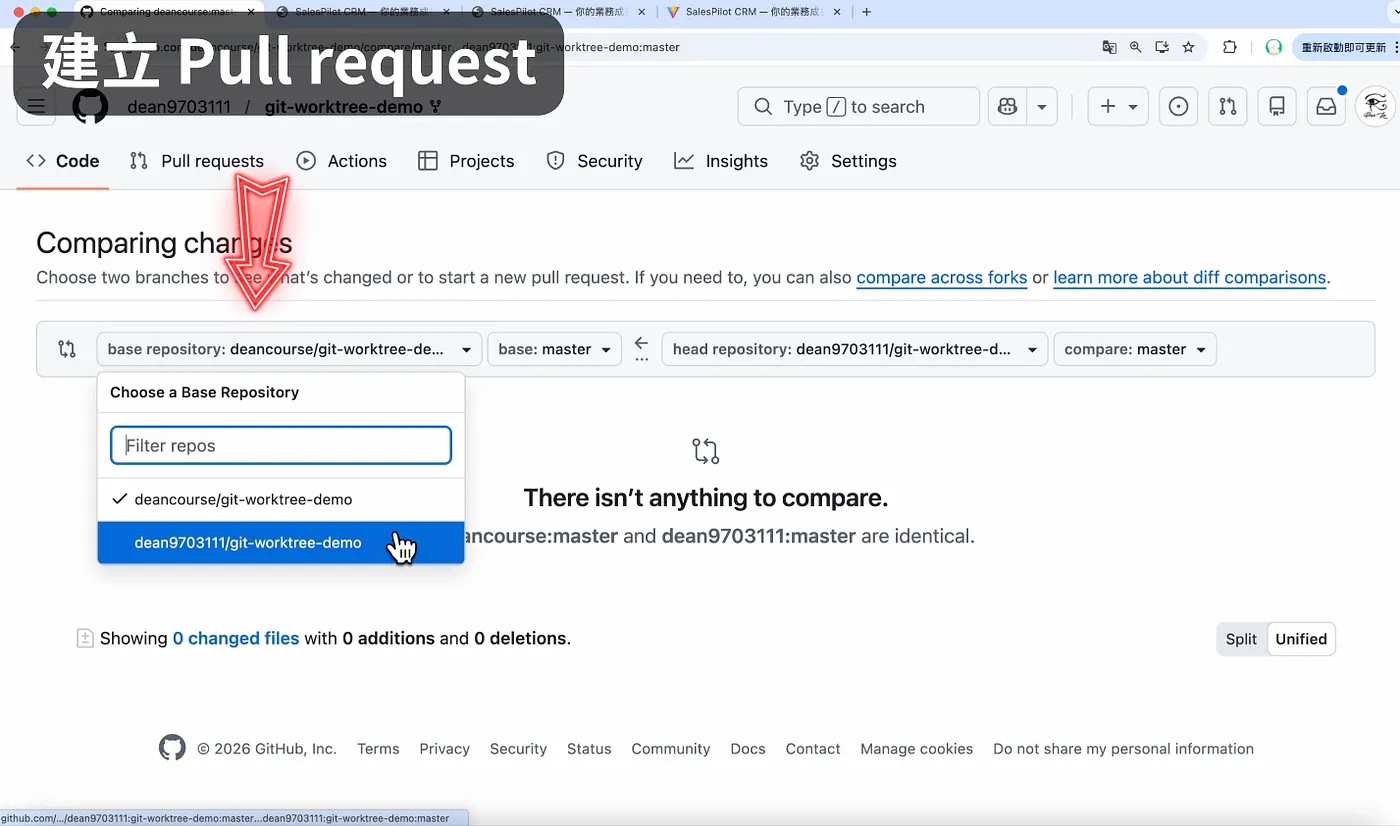Open the git-worktree-demo repository name link
The width and height of the screenshot is (1400, 826).
[x=344, y=107]
